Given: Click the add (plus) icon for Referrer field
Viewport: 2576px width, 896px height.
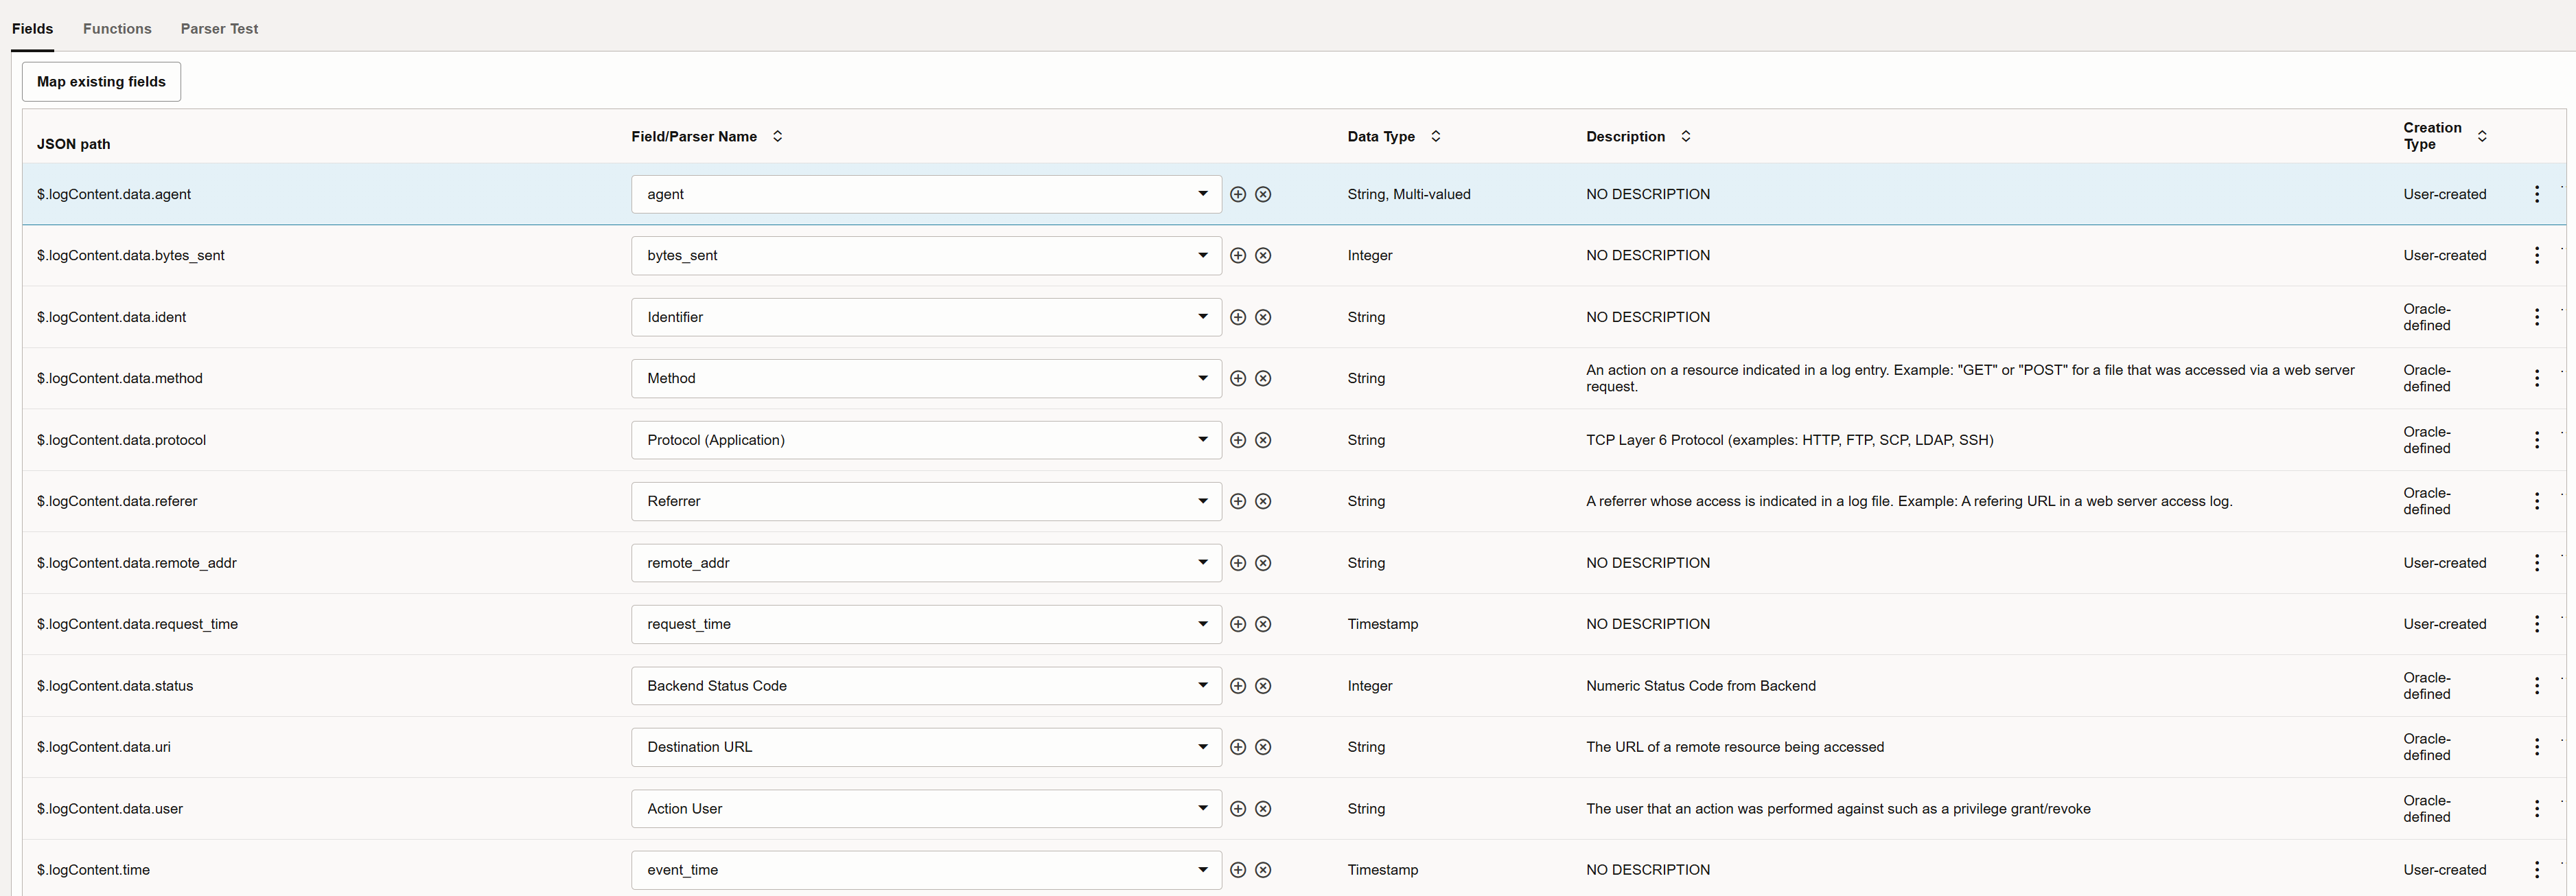Looking at the screenshot, I should (1238, 501).
